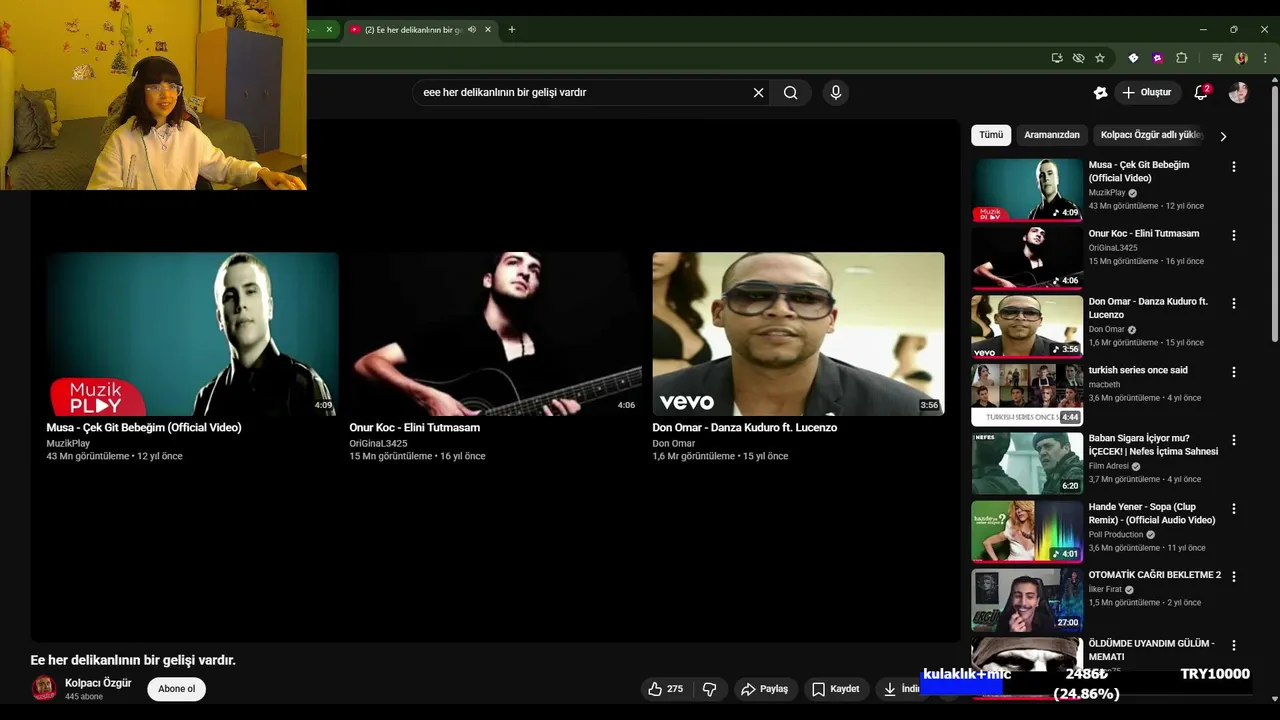Dislike the video with thumbs down
The image size is (1280, 720).
709,689
